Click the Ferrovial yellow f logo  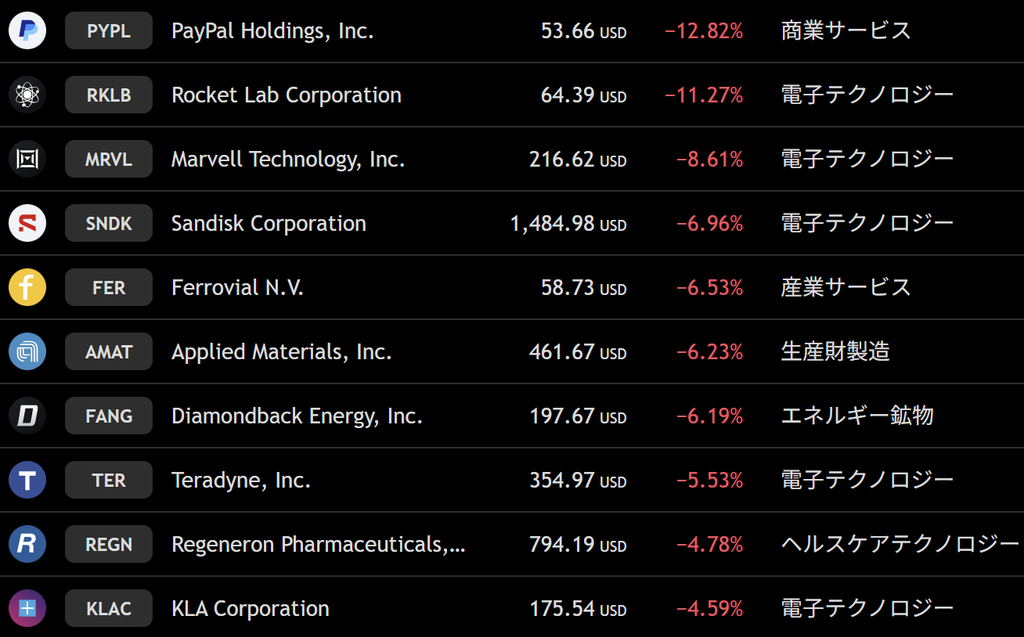click(x=27, y=287)
